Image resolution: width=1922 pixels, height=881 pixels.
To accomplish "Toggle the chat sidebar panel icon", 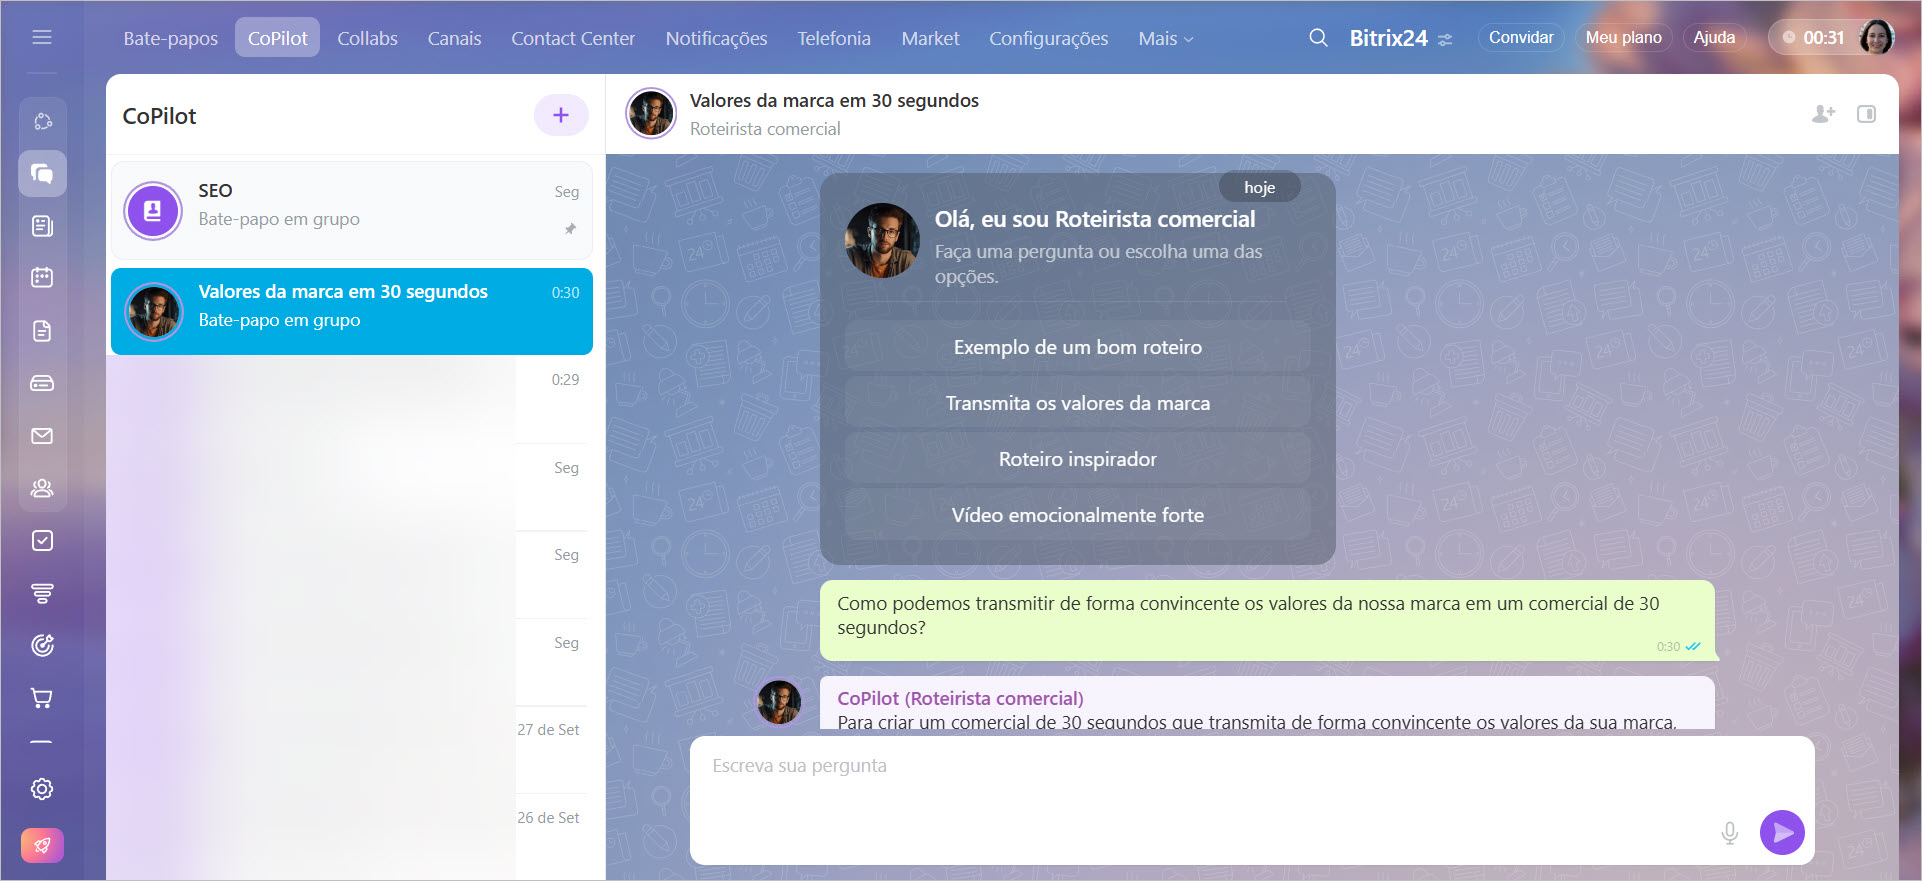I will point(1866,114).
